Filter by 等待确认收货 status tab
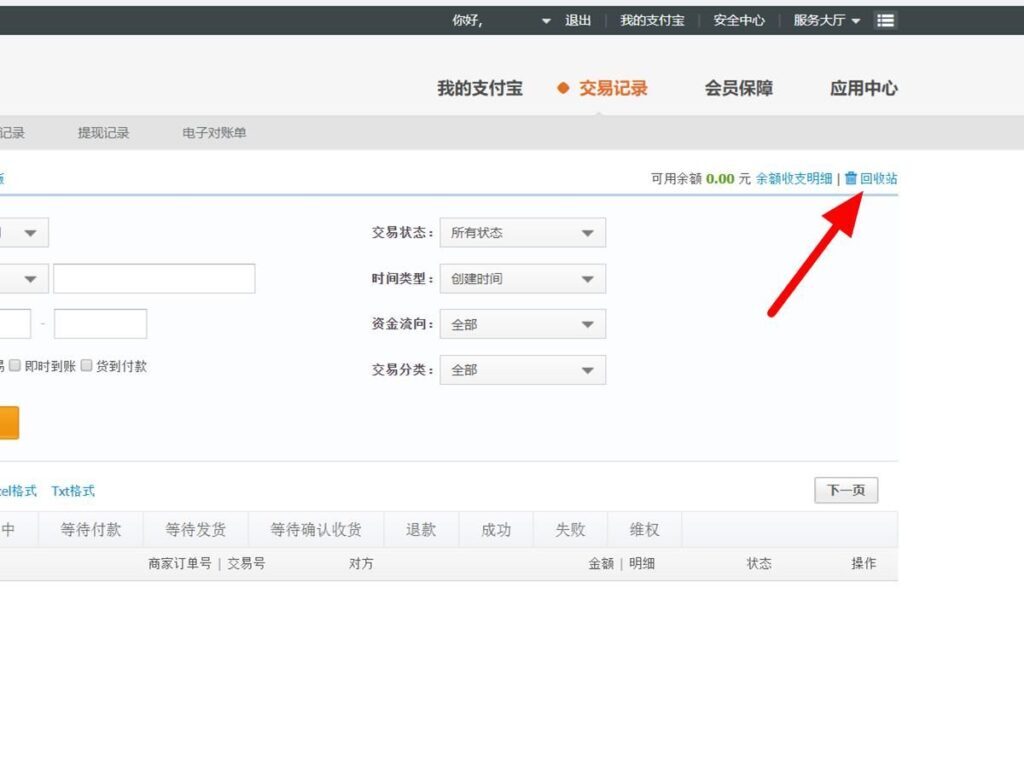Image resolution: width=1024 pixels, height=768 pixels. (316, 529)
